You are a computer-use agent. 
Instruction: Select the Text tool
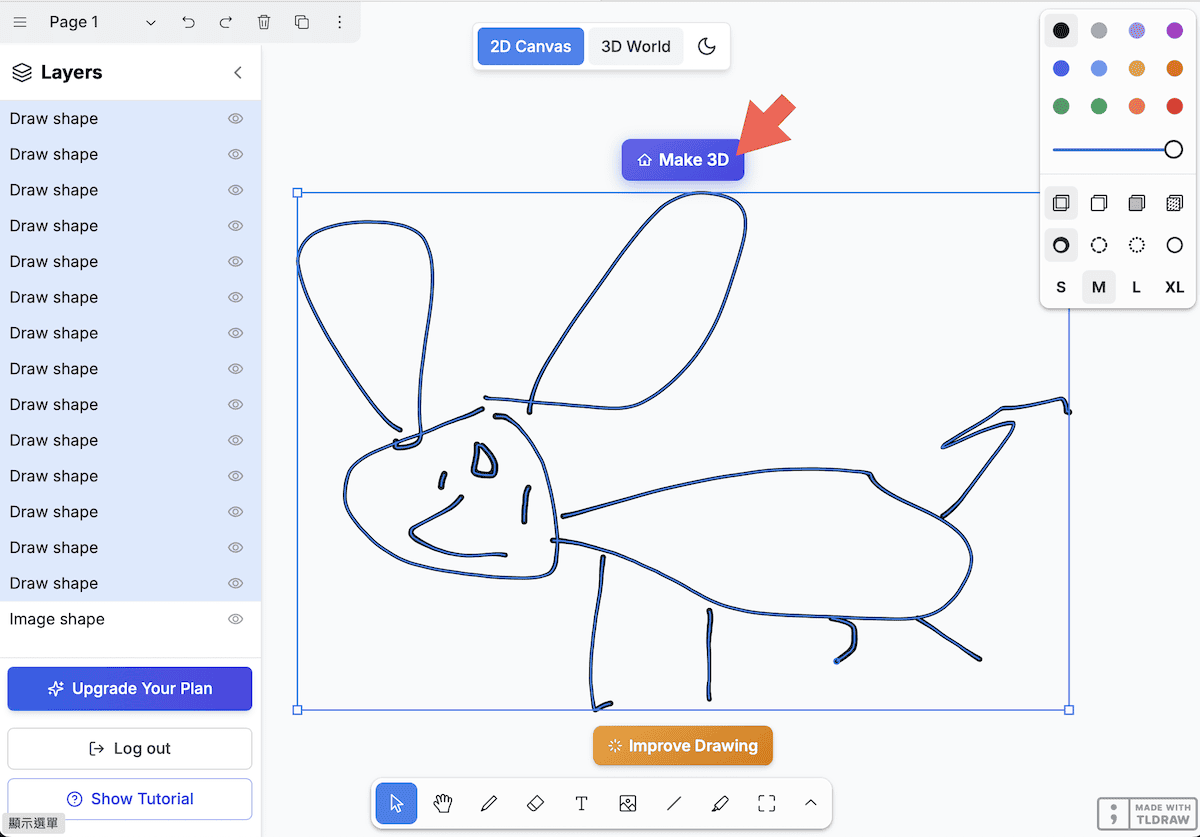tap(581, 803)
